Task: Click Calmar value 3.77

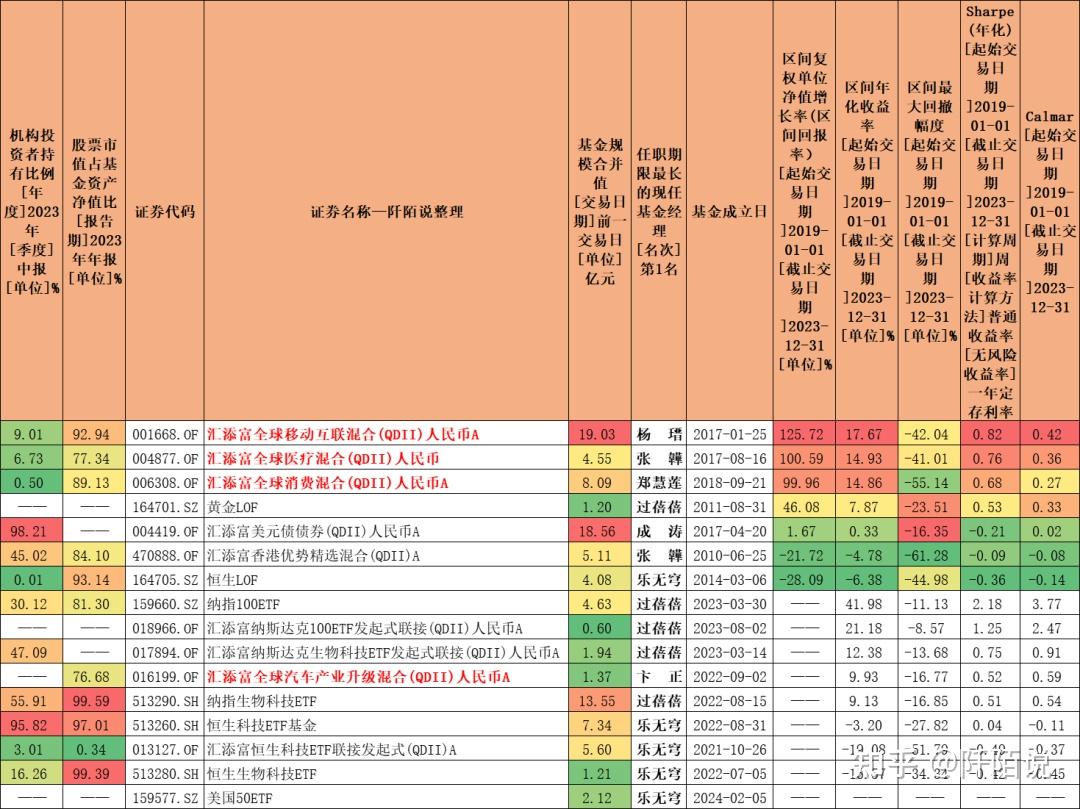Action: [x=1048, y=604]
